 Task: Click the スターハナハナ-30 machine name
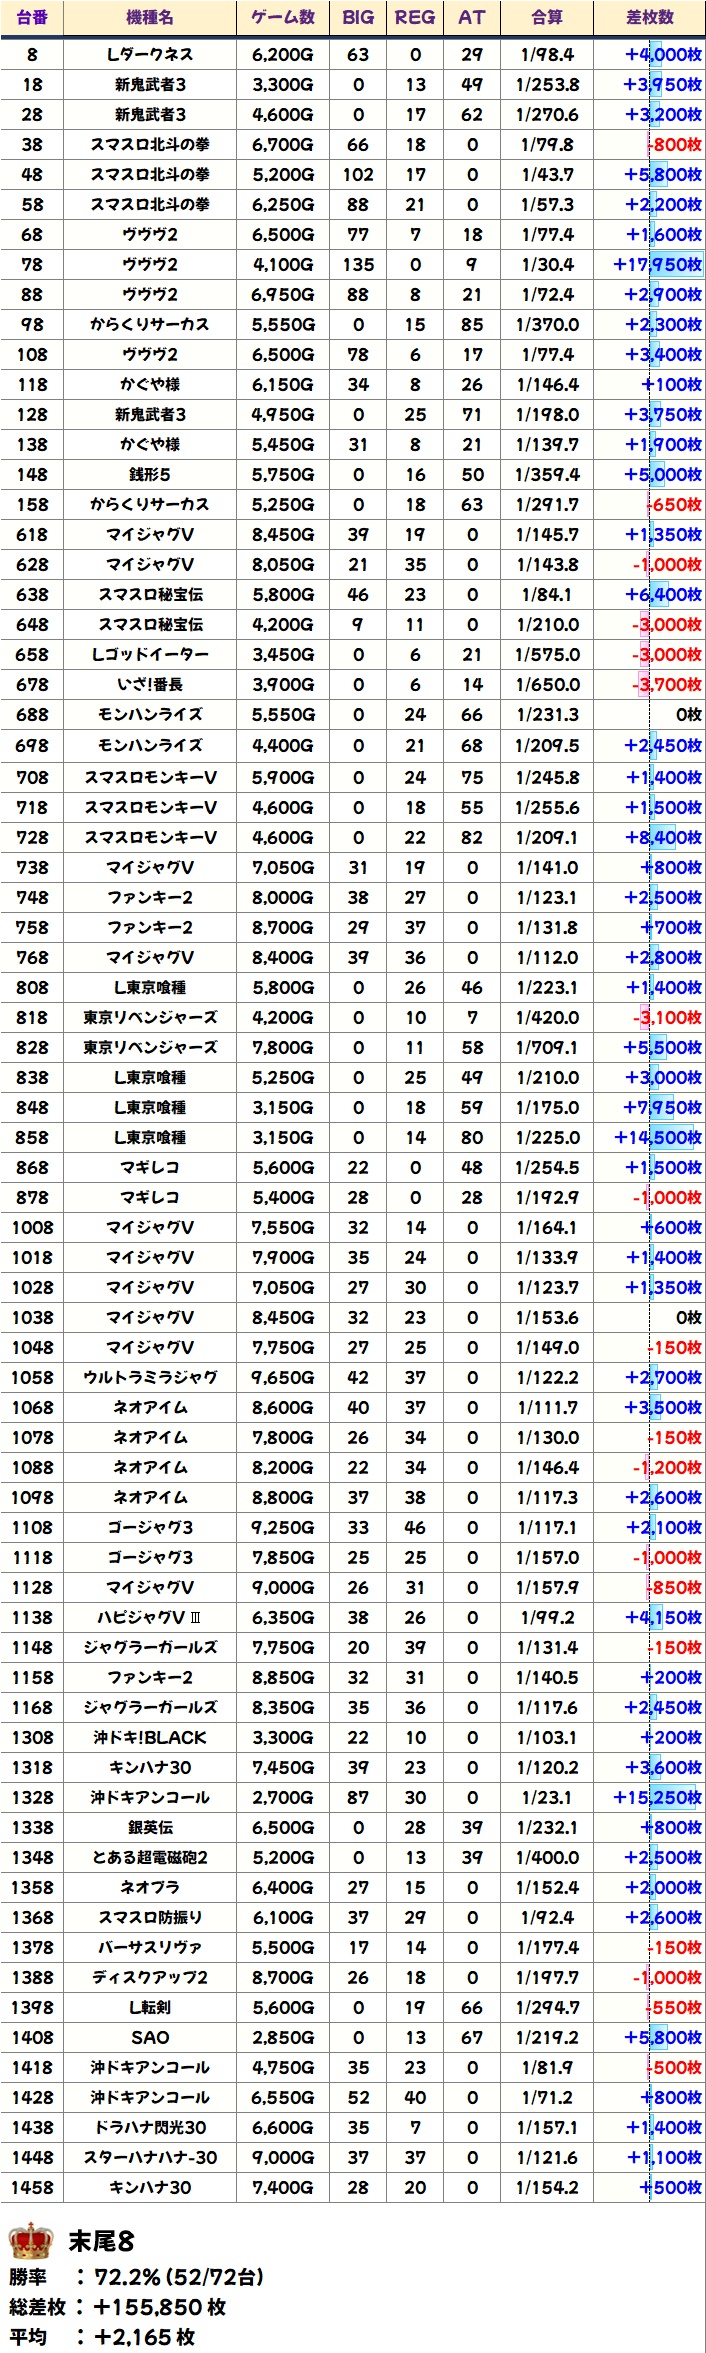pos(150,2157)
